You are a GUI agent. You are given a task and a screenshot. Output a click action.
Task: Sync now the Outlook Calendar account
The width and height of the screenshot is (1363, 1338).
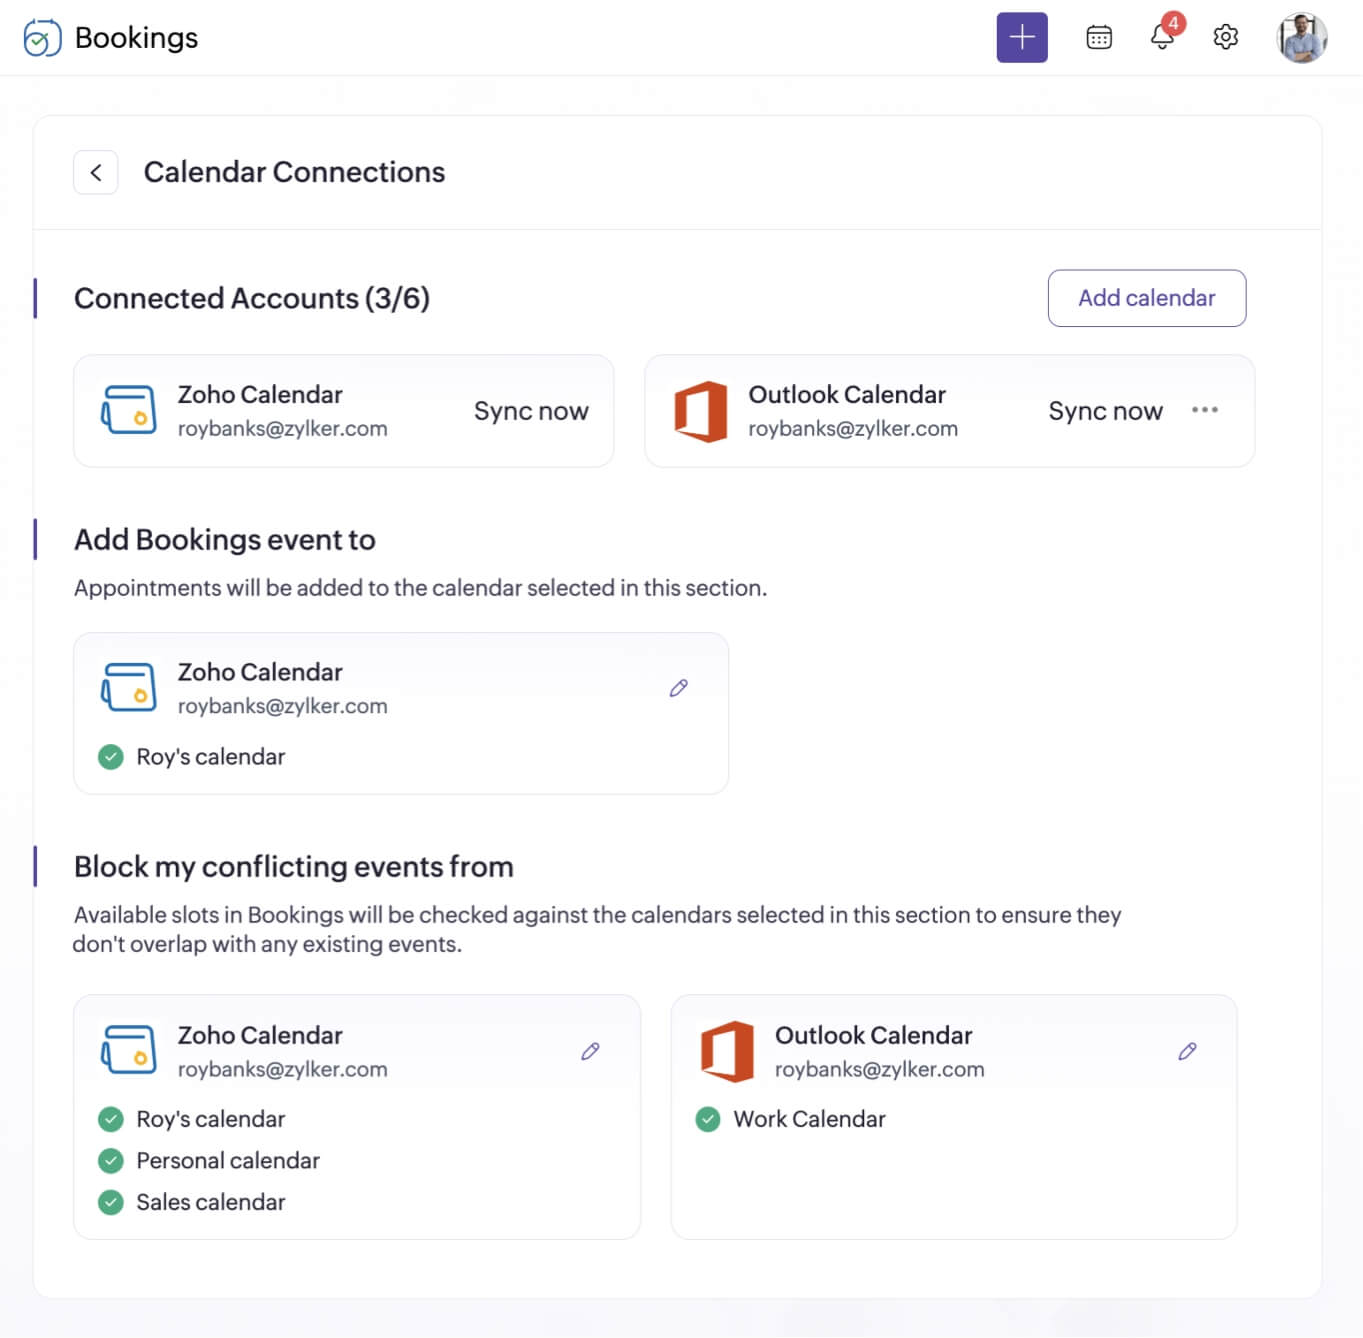[1105, 411]
